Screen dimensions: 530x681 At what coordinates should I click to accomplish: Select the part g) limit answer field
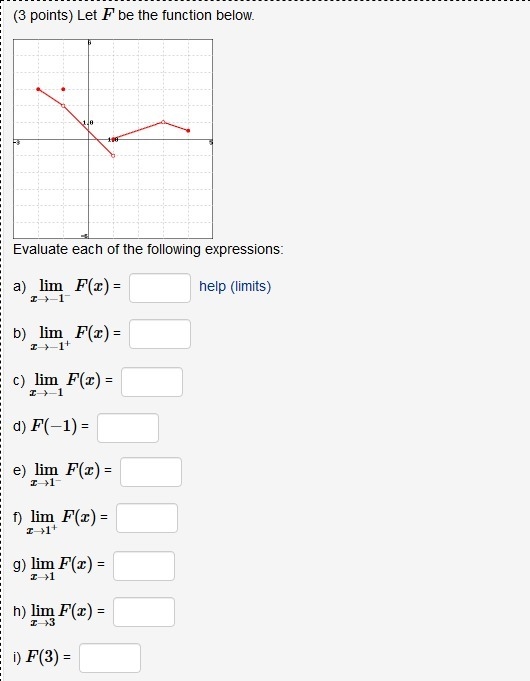pos(144,566)
